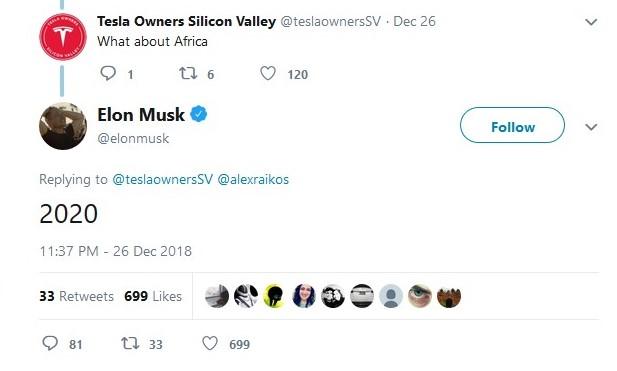Open Tesla Owners Silicon Valley avatar
Viewport: 617px width, 371px height.
click(63, 37)
